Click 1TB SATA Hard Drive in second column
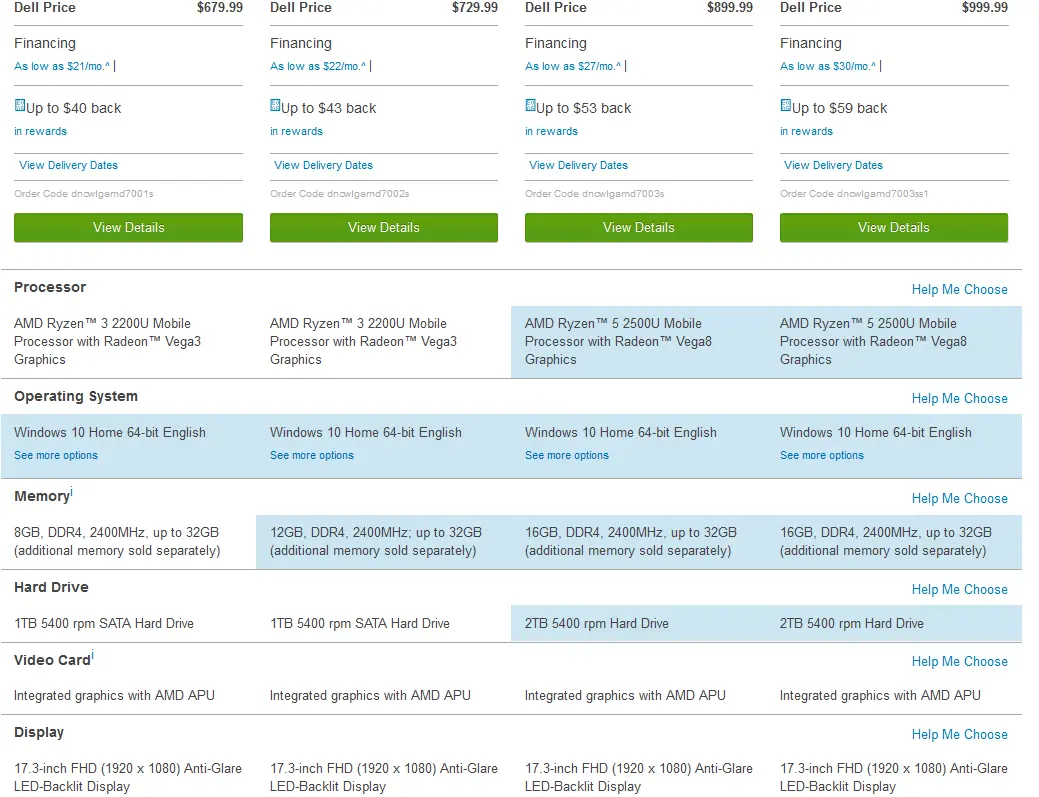This screenshot has height=797, width=1039. click(360, 623)
